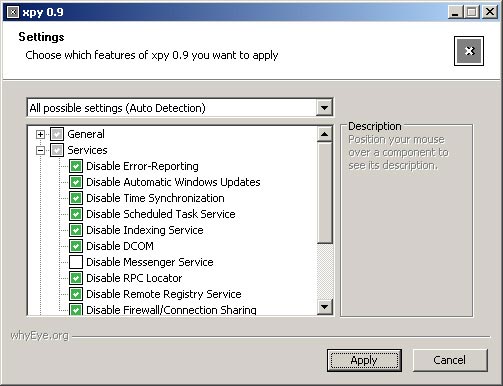Toggle Disable Time Synchronization option
The width and height of the screenshot is (503, 386).
(76, 198)
